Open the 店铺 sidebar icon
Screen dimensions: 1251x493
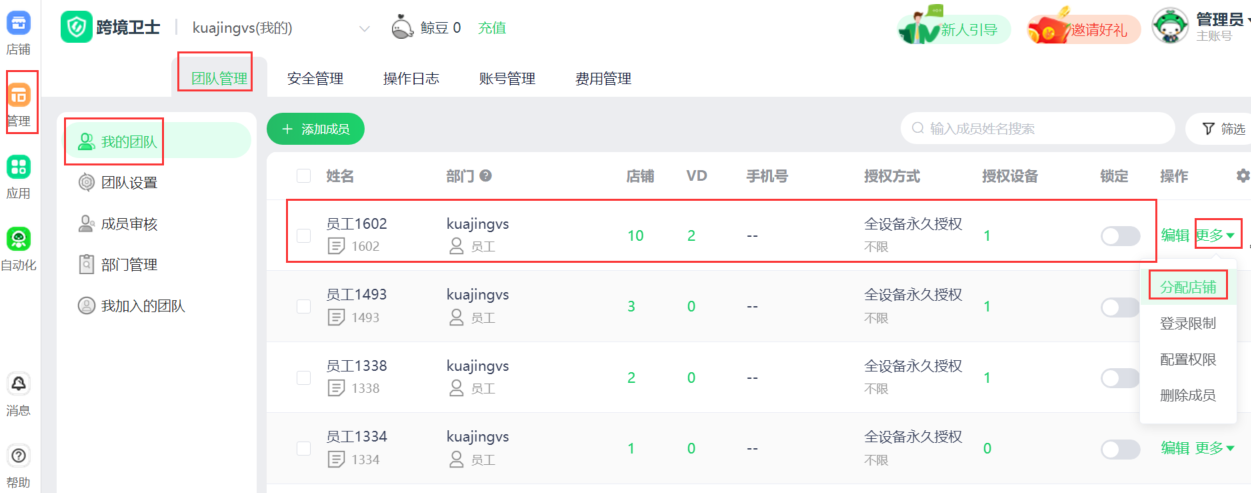click(18, 24)
